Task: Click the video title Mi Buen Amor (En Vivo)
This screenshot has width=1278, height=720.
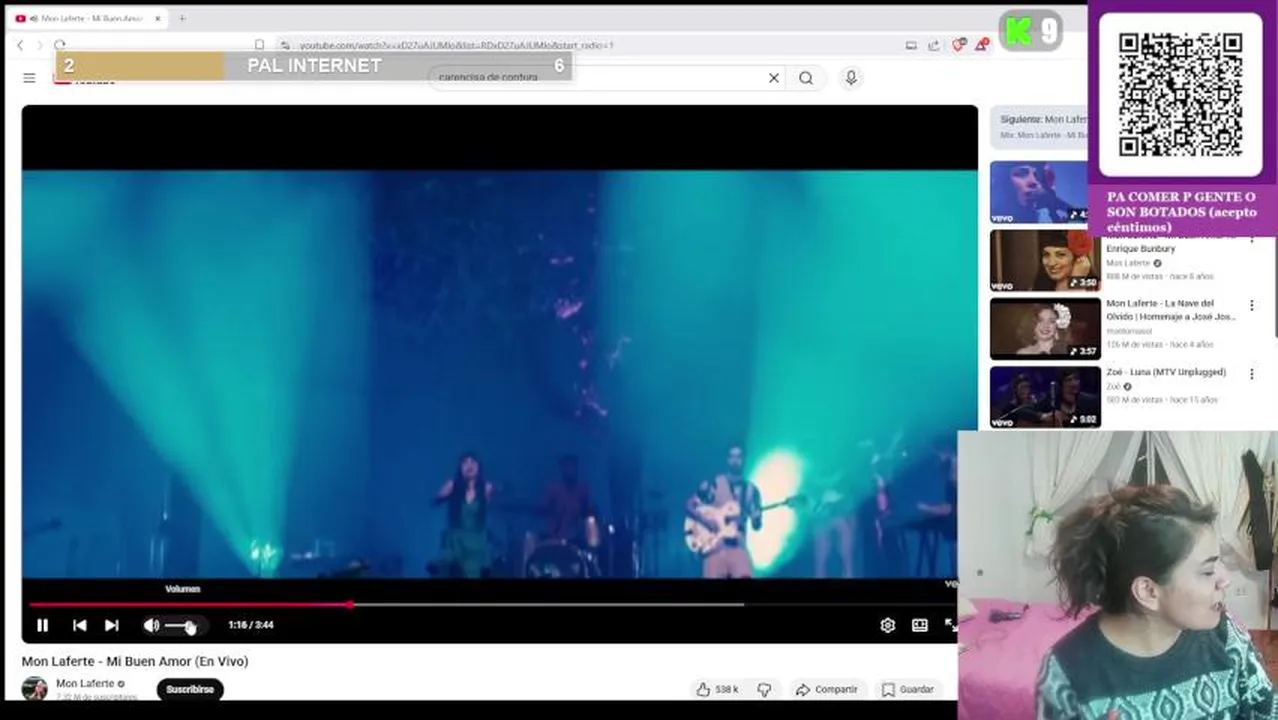Action: [135, 661]
